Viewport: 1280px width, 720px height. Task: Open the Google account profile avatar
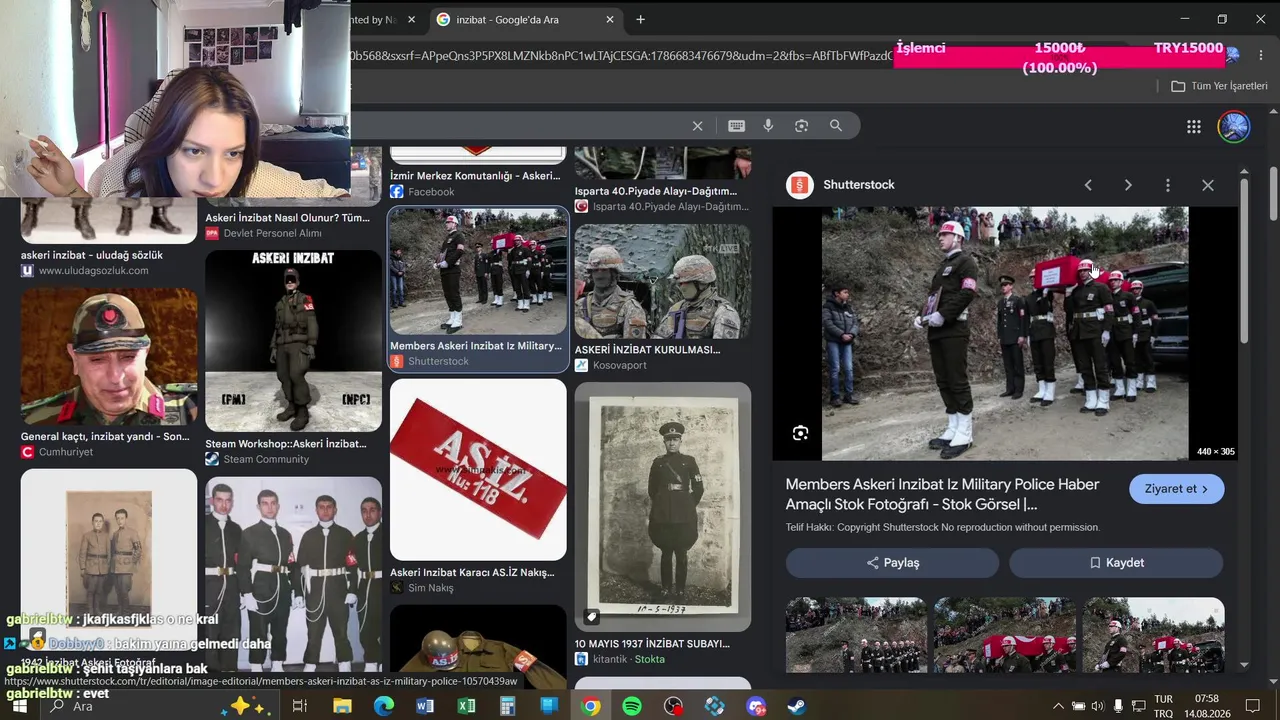coord(1233,126)
